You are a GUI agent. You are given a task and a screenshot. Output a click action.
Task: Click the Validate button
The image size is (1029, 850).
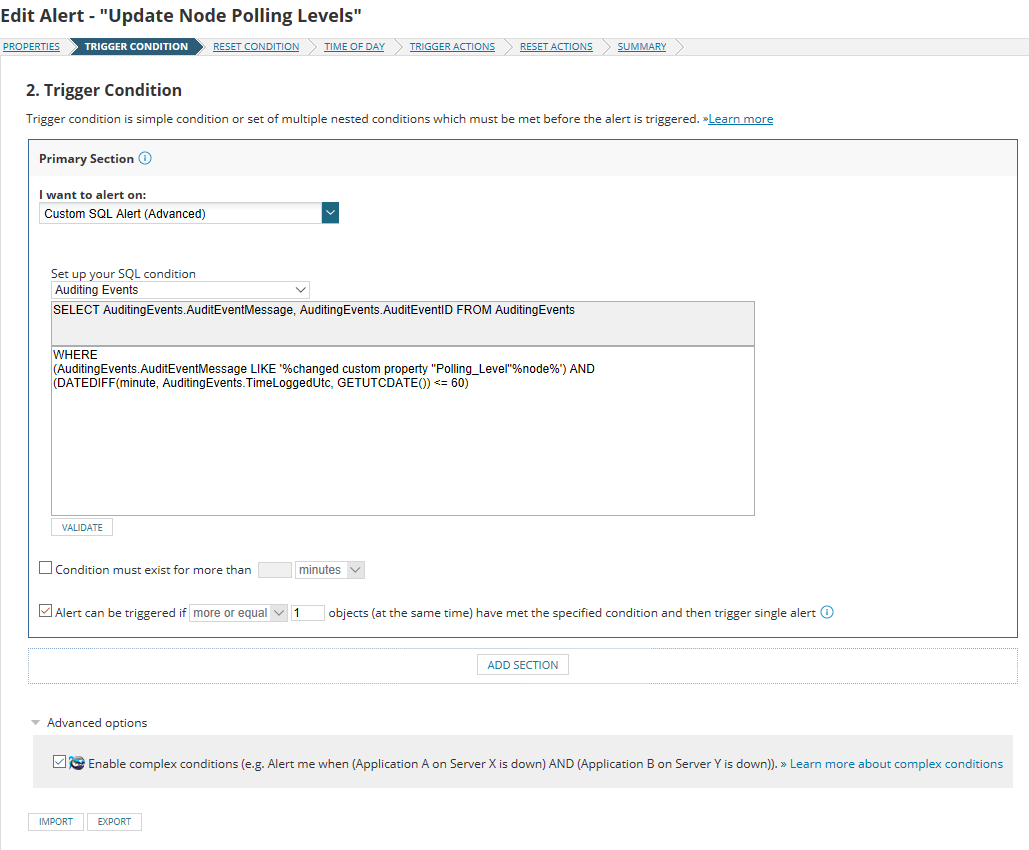(82, 527)
